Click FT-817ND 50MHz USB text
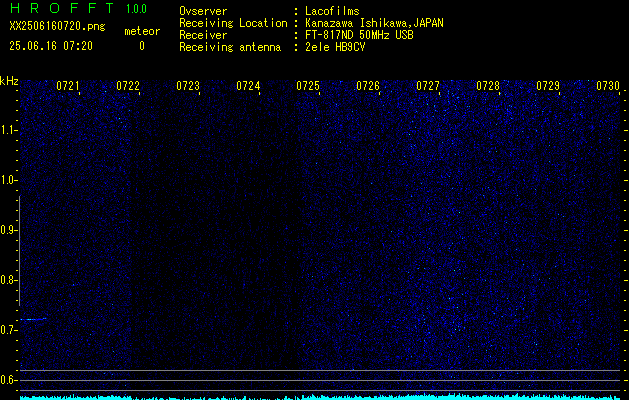The width and height of the screenshot is (629, 400). 359,35
